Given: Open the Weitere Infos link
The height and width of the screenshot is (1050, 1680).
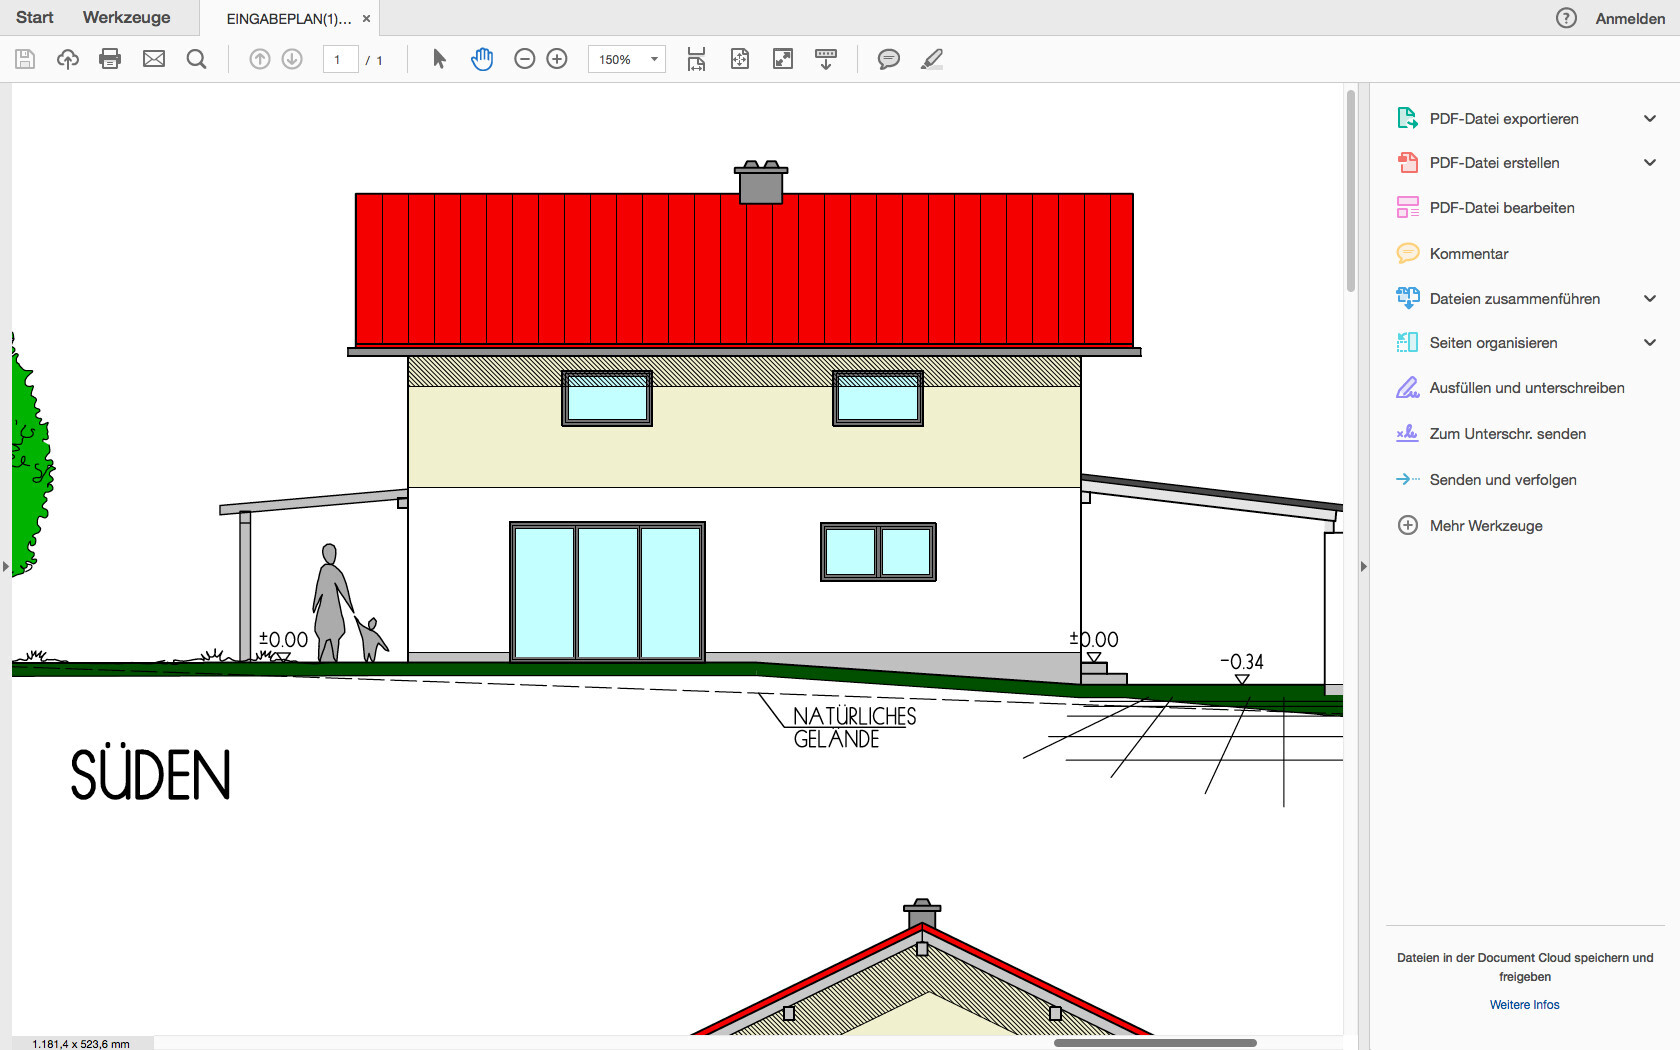Looking at the screenshot, I should tap(1524, 1005).
